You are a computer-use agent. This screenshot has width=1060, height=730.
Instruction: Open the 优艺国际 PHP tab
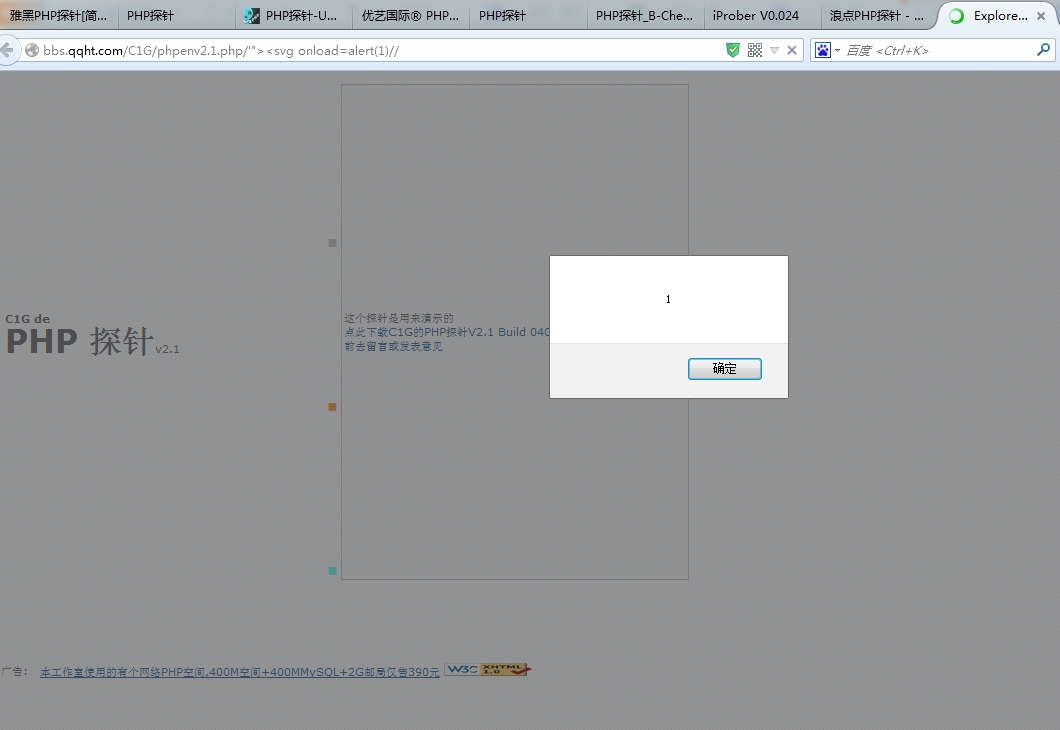(410, 16)
